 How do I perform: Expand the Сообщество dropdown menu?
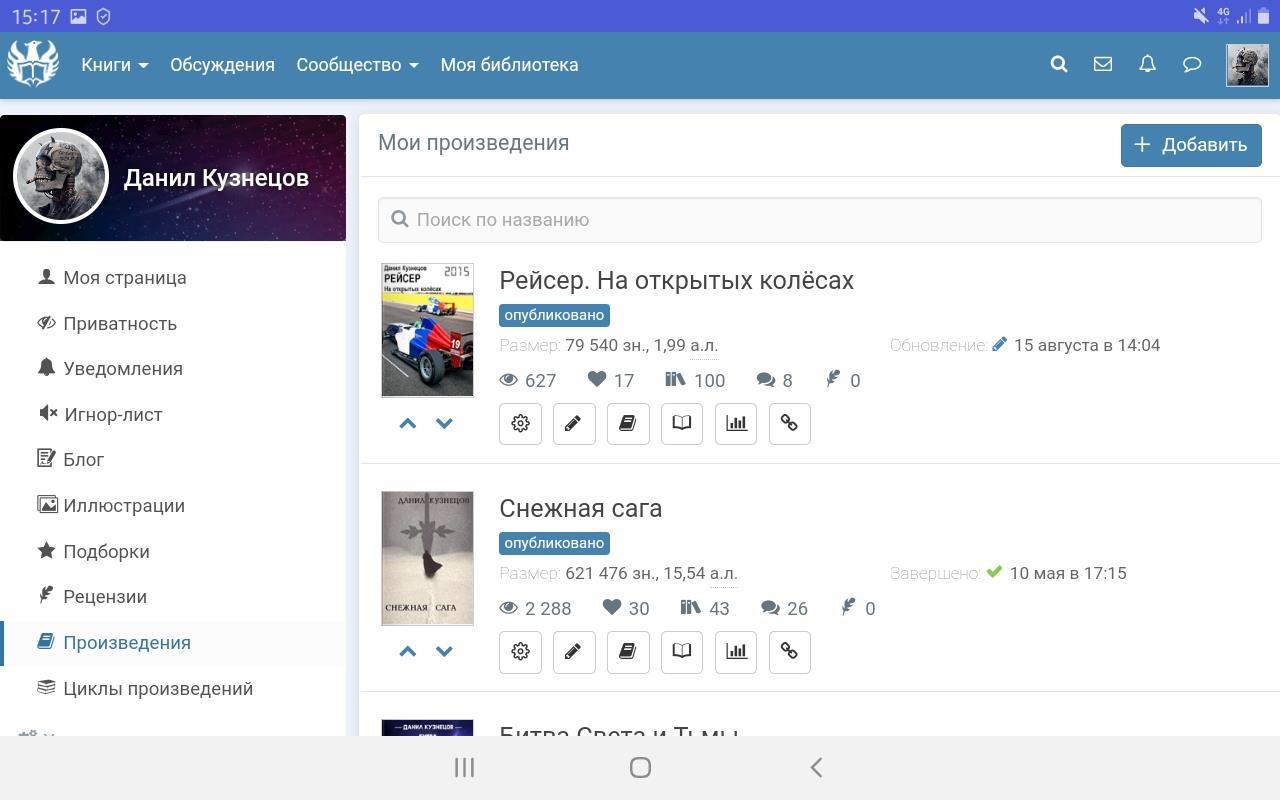click(x=357, y=65)
